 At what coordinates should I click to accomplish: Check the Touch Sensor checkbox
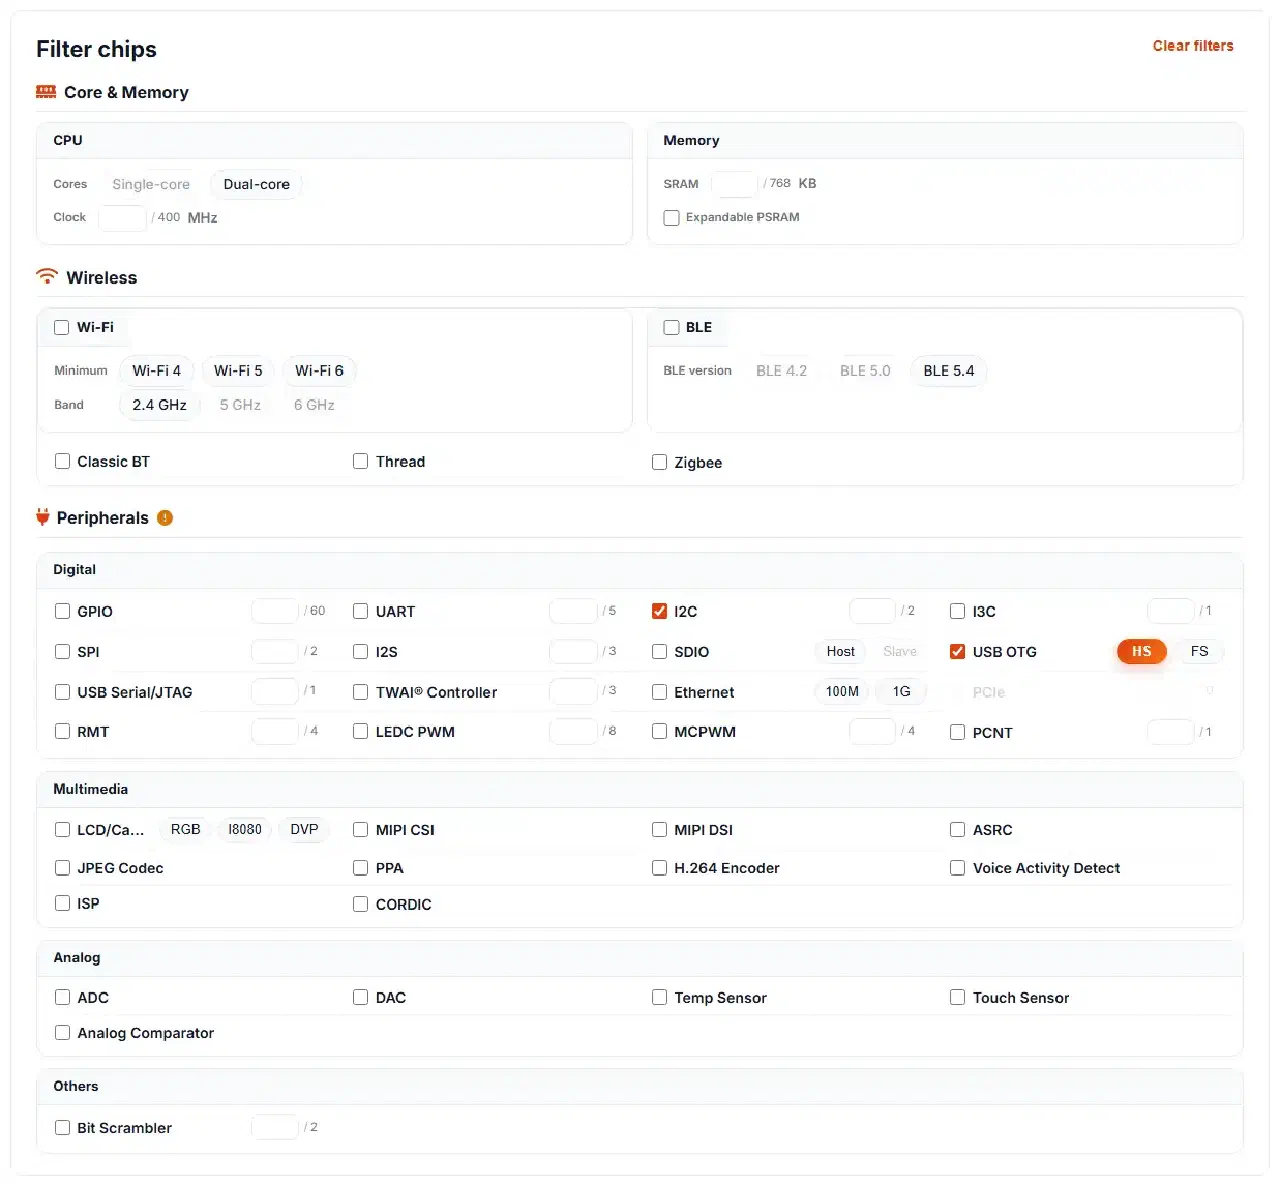[958, 997]
